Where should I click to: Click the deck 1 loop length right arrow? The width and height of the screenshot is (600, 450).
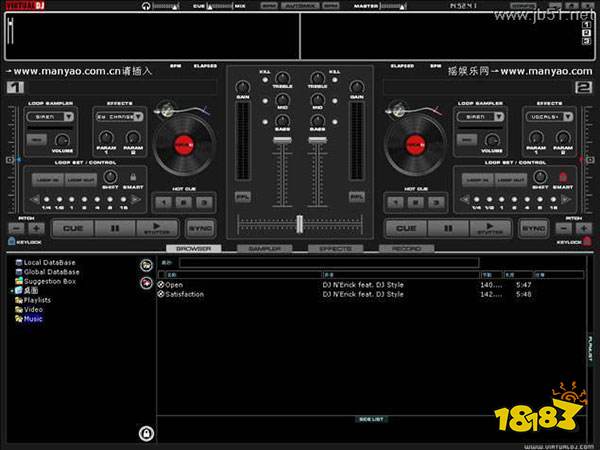click(135, 199)
